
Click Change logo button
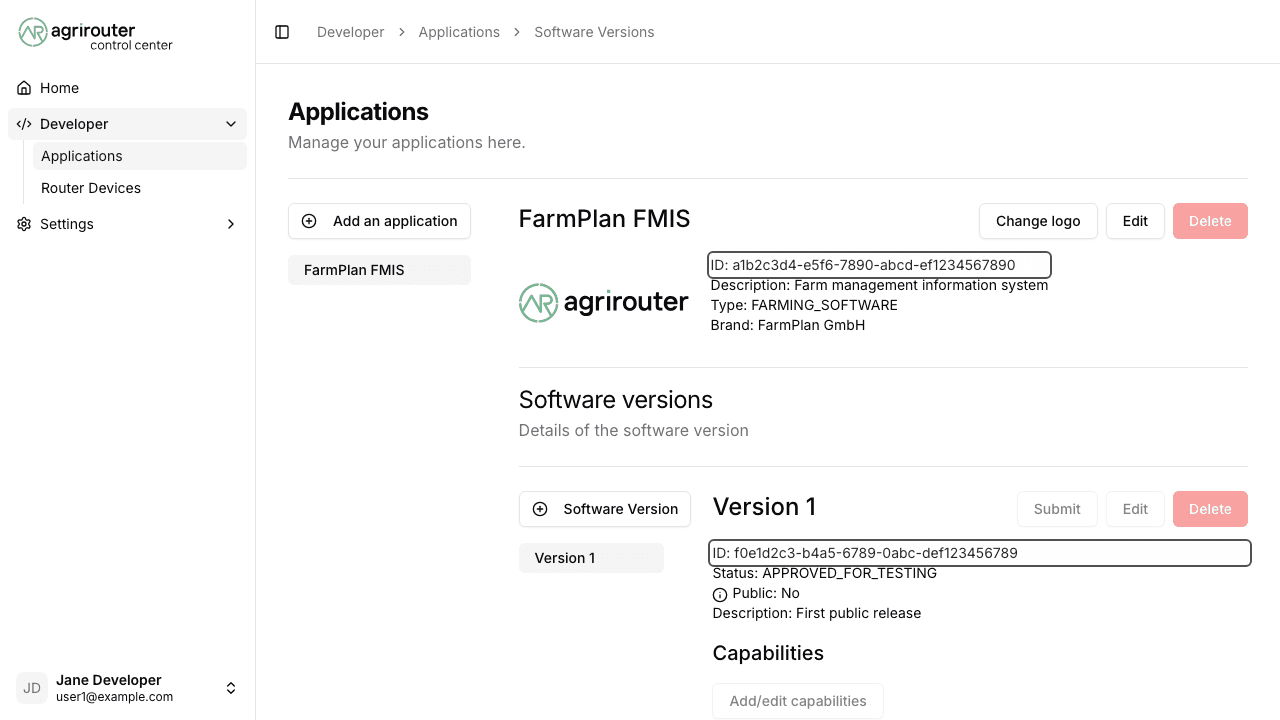(x=1038, y=221)
